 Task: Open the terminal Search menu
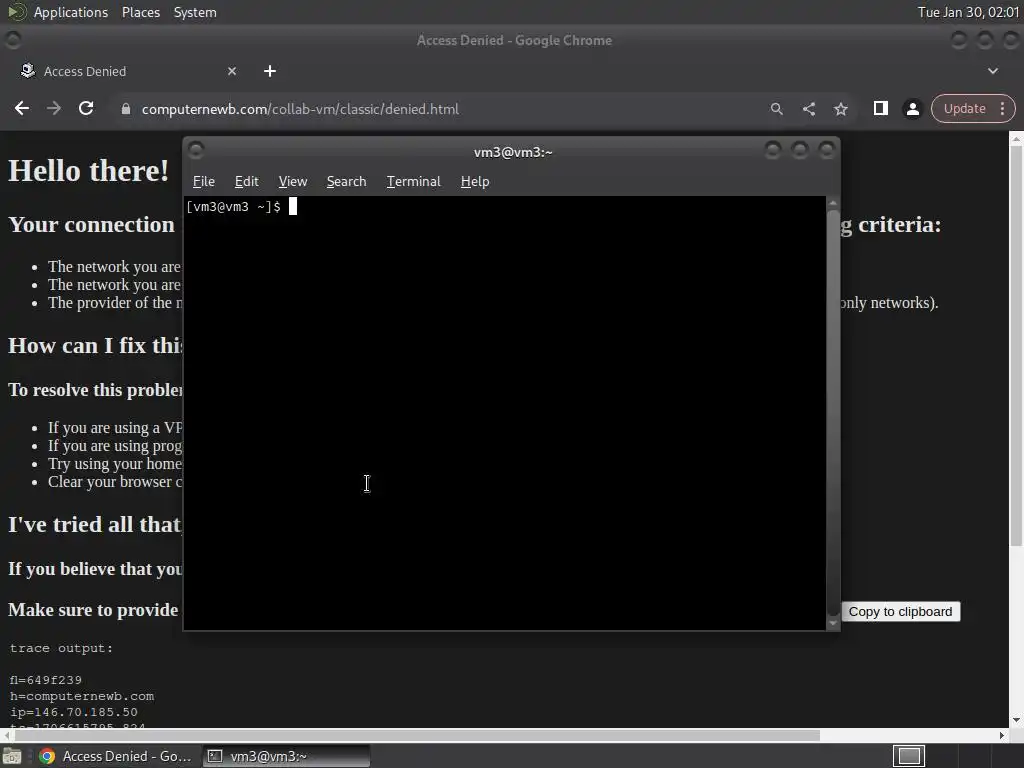tap(346, 182)
